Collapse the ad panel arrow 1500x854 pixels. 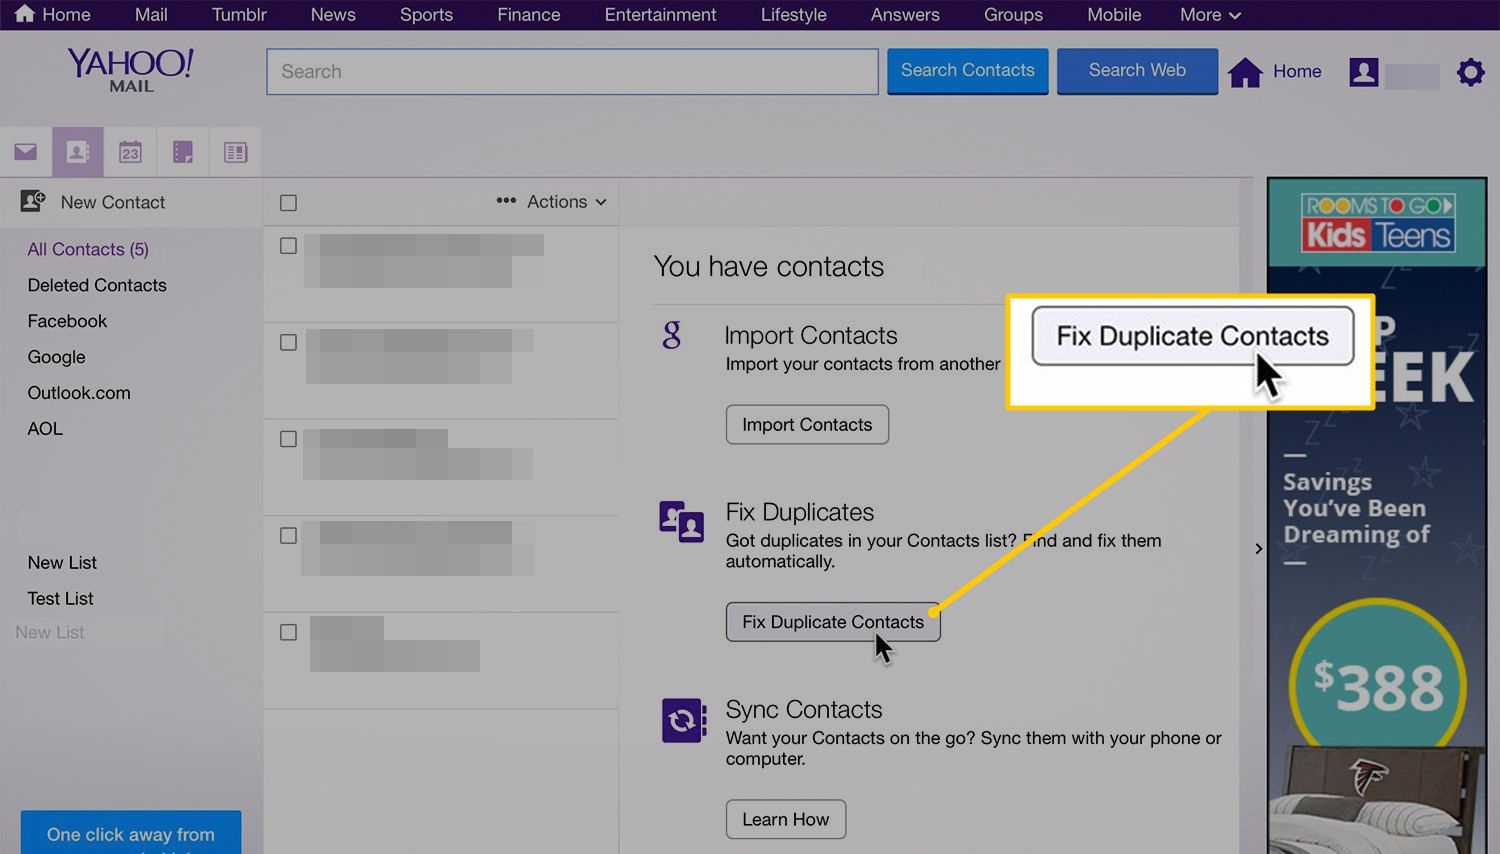coord(1258,548)
